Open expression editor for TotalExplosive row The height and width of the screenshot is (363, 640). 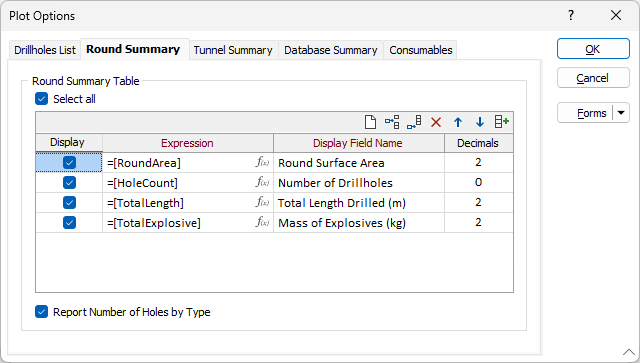[x=262, y=222]
